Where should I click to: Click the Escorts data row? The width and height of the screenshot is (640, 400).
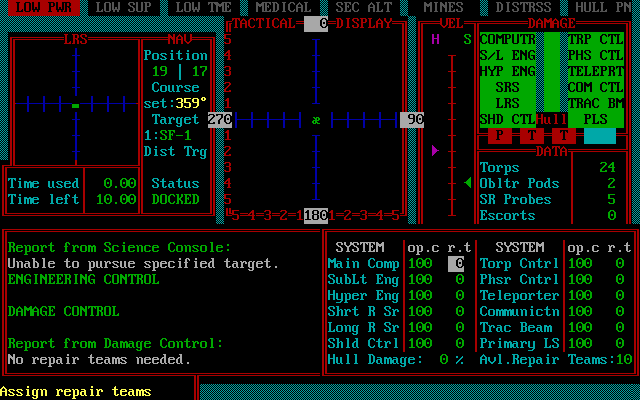[548, 216]
